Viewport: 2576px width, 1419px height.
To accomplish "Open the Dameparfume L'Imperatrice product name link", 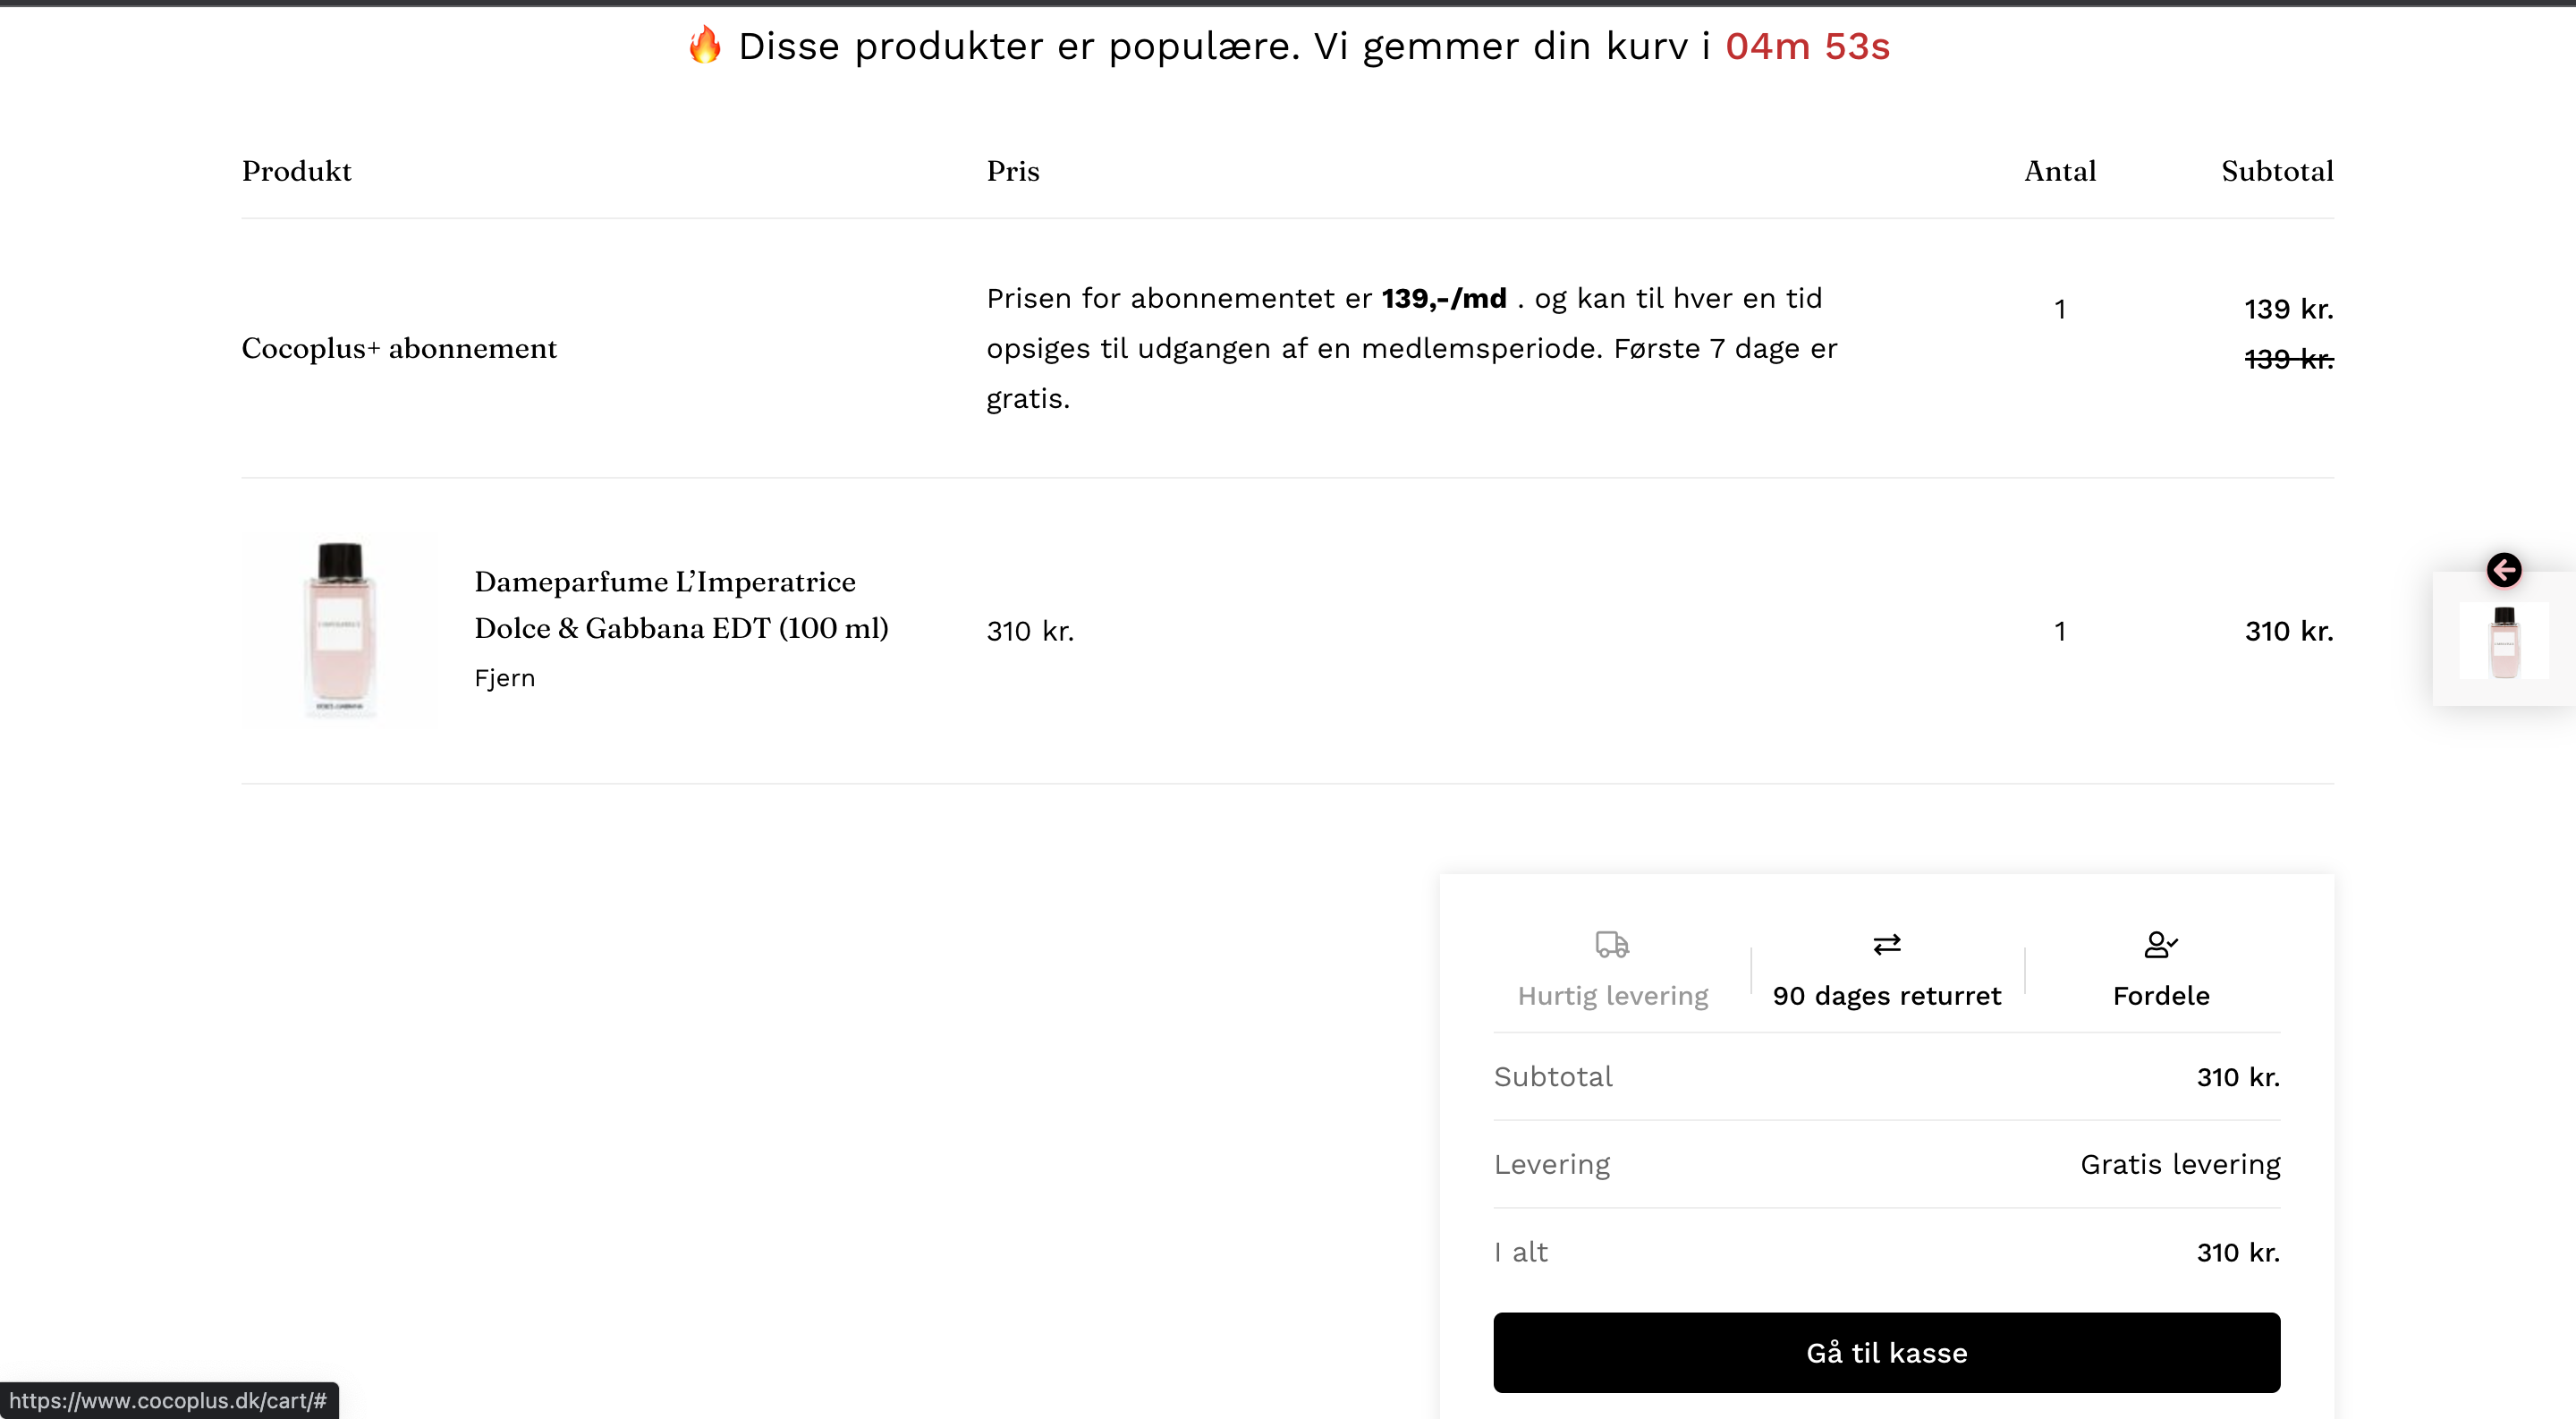I will tap(680, 605).
